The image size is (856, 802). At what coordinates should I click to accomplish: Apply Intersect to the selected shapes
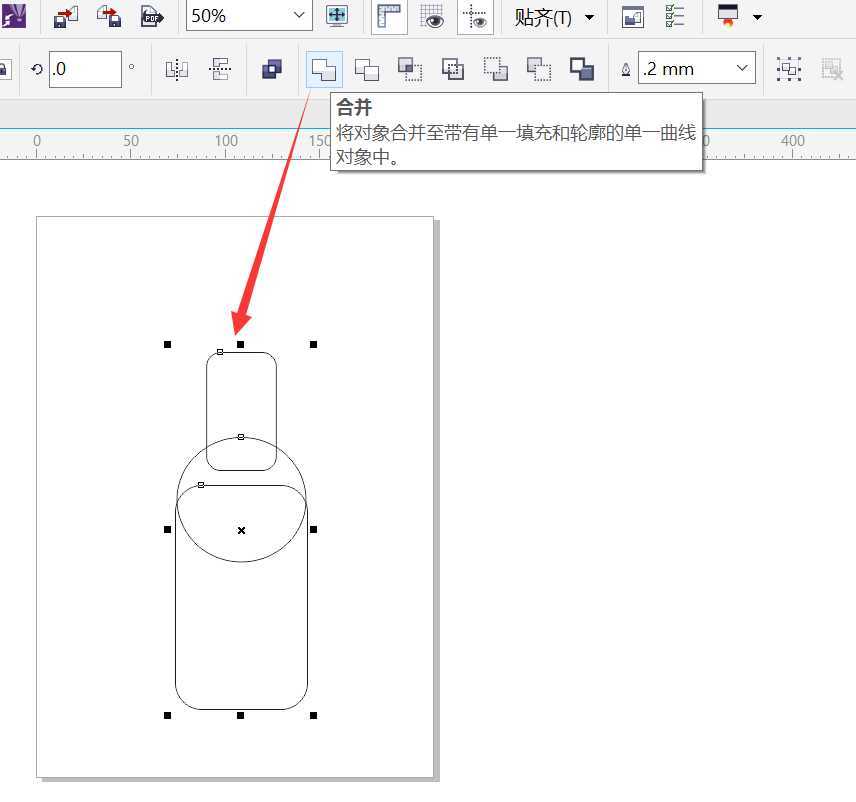(x=410, y=68)
